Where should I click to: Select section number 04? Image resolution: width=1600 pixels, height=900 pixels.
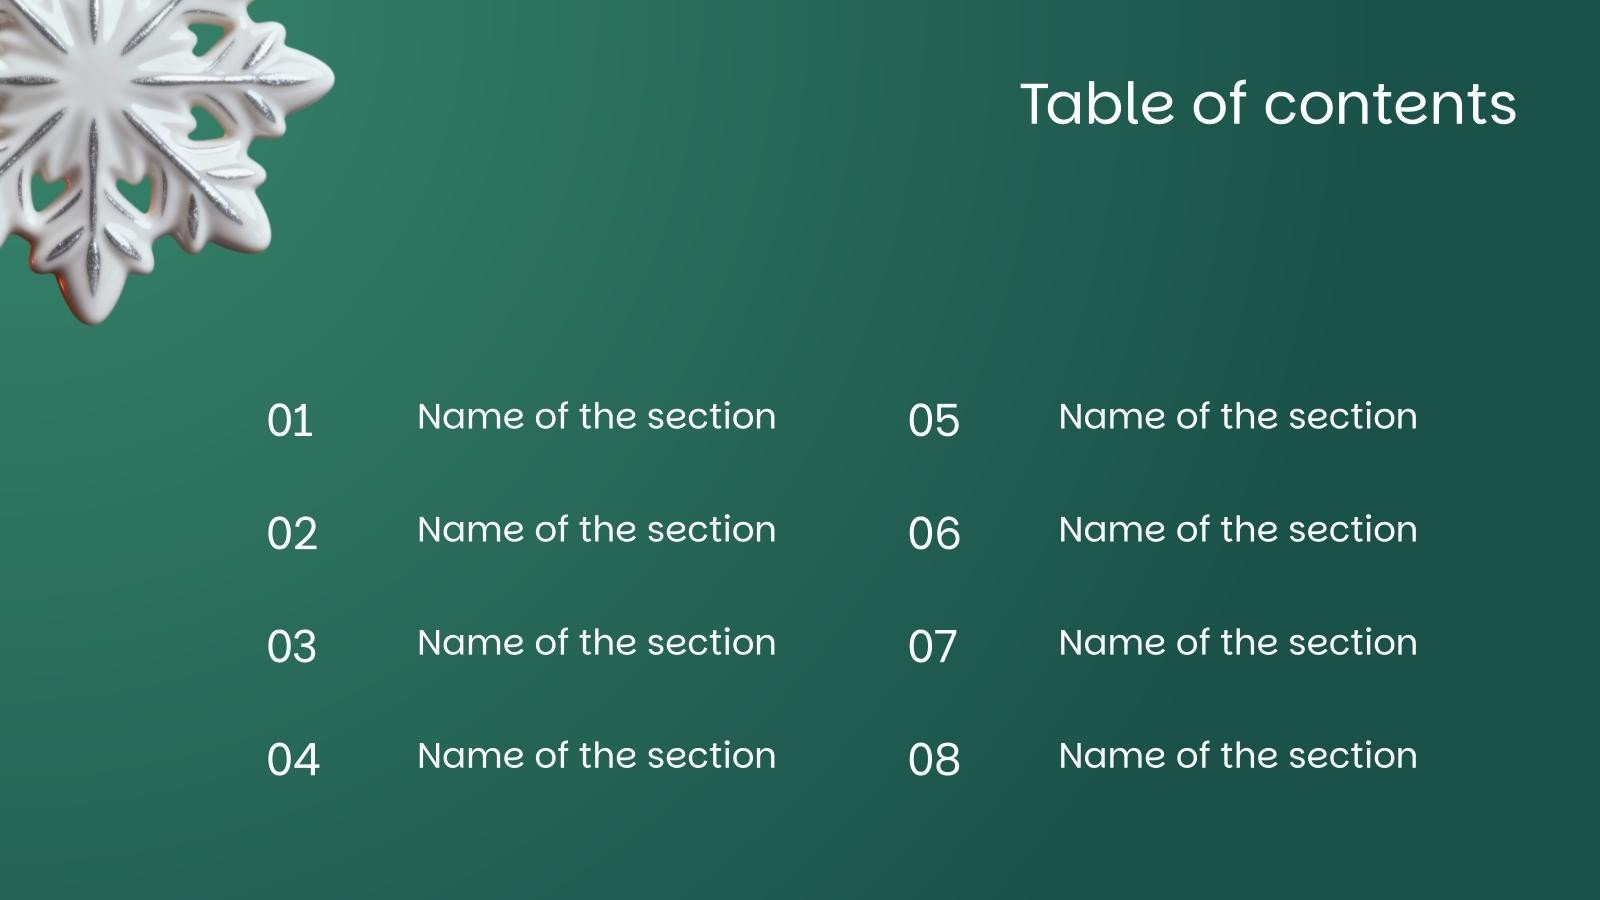click(293, 760)
